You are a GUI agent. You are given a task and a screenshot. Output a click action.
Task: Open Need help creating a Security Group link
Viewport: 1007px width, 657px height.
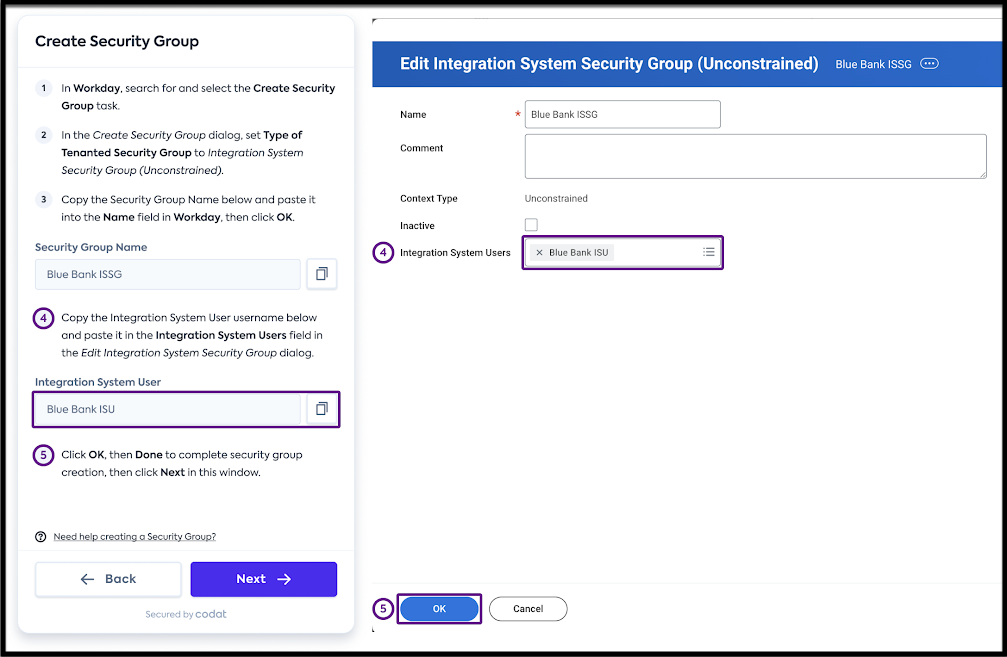click(x=134, y=537)
